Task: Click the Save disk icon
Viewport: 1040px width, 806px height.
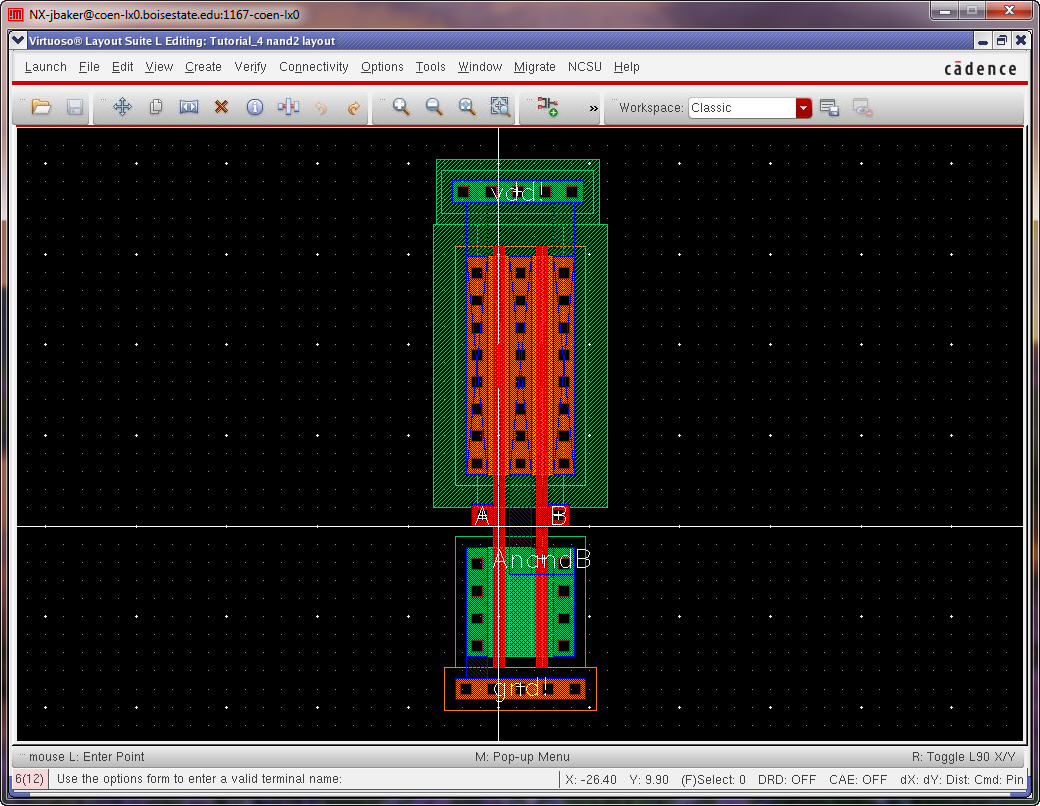Action: [75, 107]
